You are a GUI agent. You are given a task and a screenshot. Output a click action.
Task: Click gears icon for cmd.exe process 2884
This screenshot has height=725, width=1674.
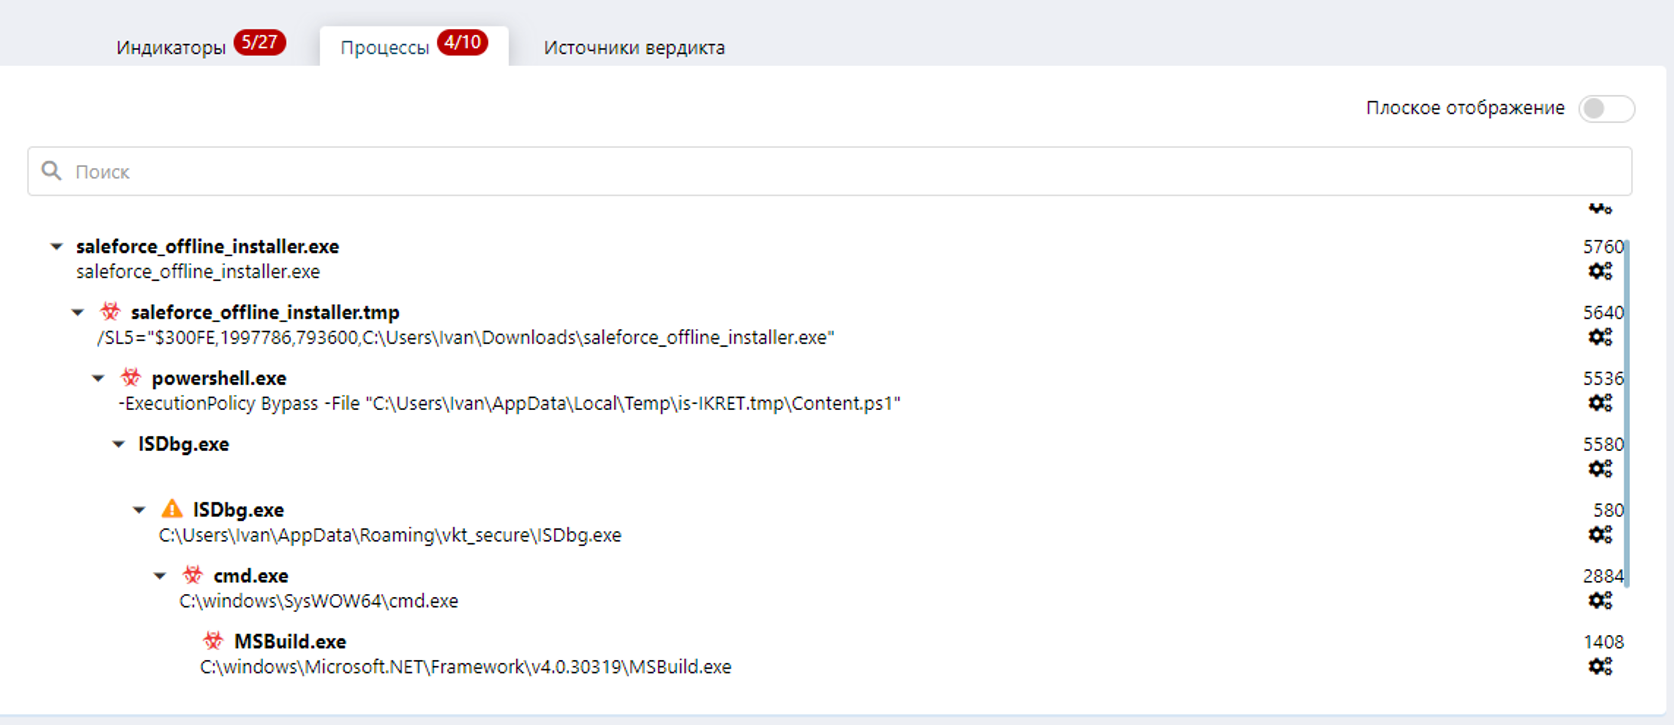tap(1600, 601)
